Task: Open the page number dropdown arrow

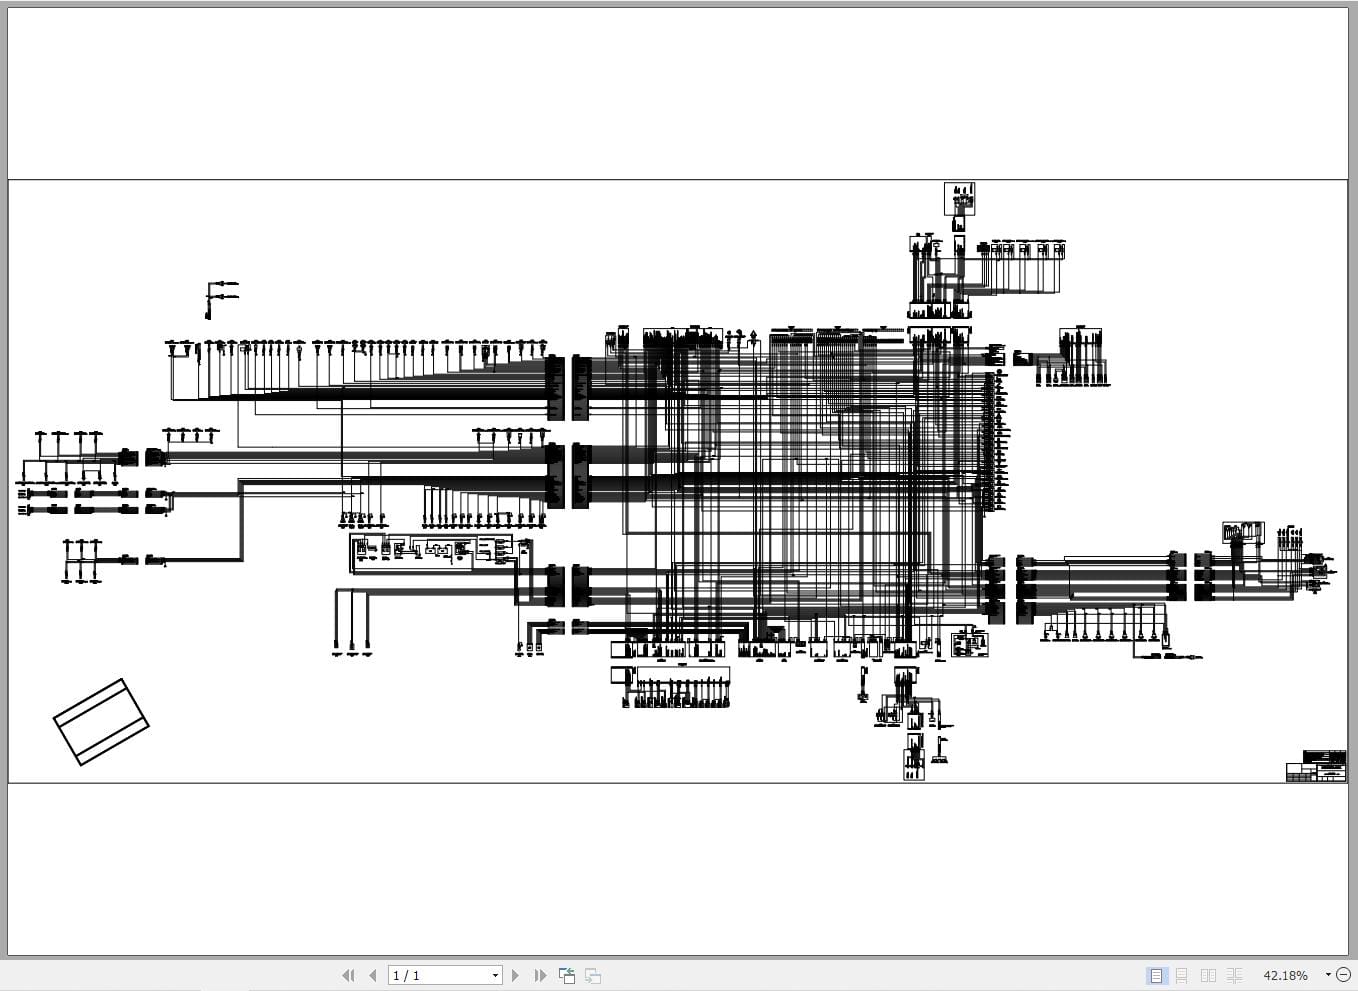Action: 495,975
